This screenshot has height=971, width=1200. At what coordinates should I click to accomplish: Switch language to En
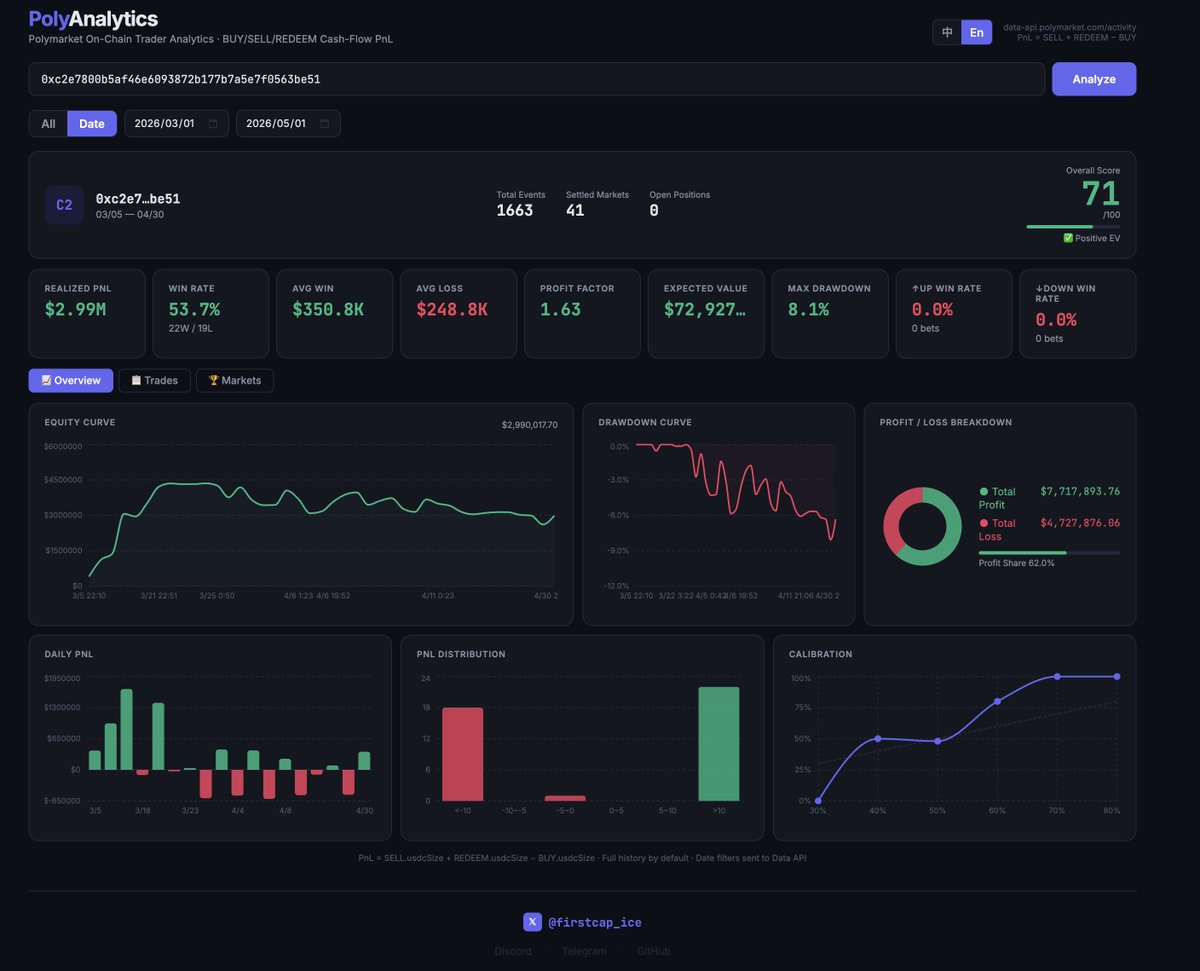tap(976, 32)
